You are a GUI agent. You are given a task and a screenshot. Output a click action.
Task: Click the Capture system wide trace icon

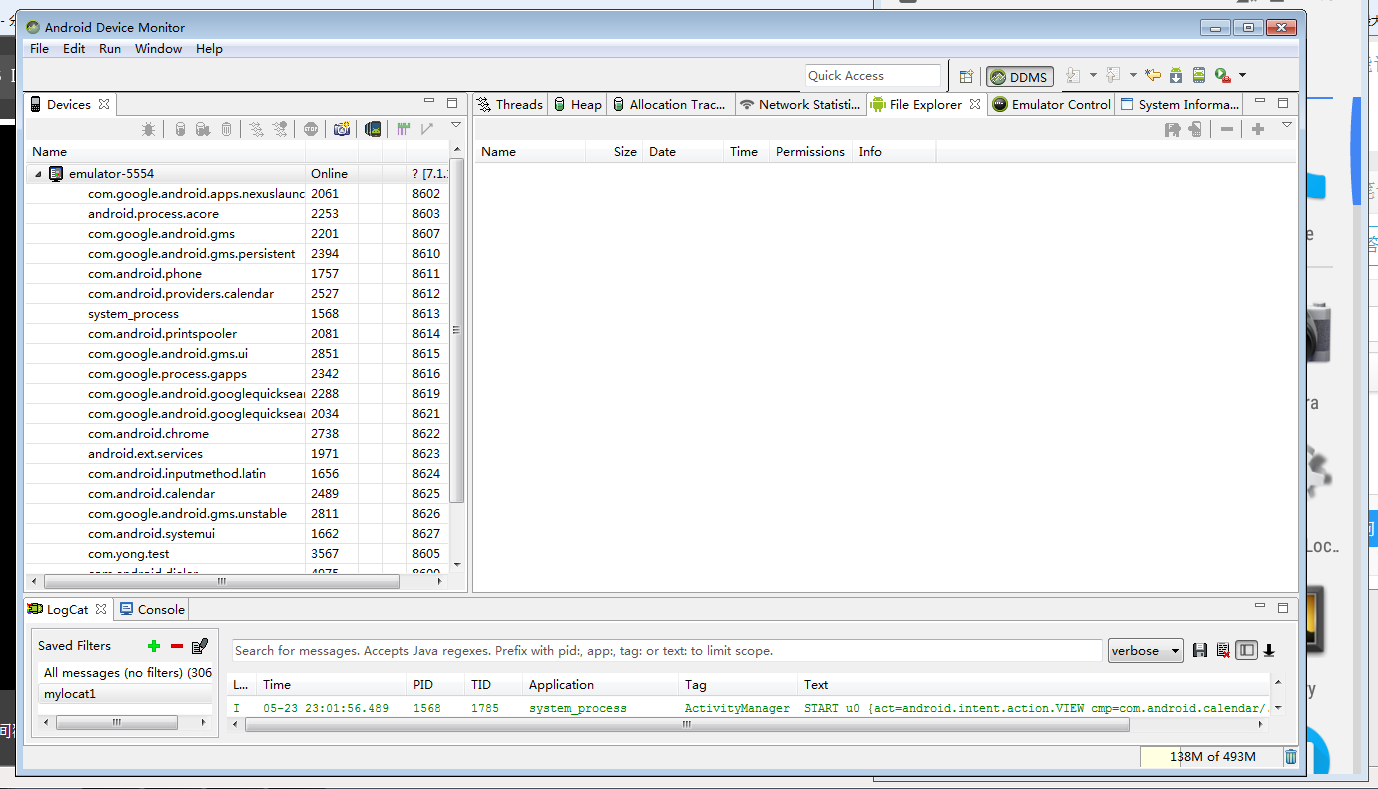[x=404, y=129]
